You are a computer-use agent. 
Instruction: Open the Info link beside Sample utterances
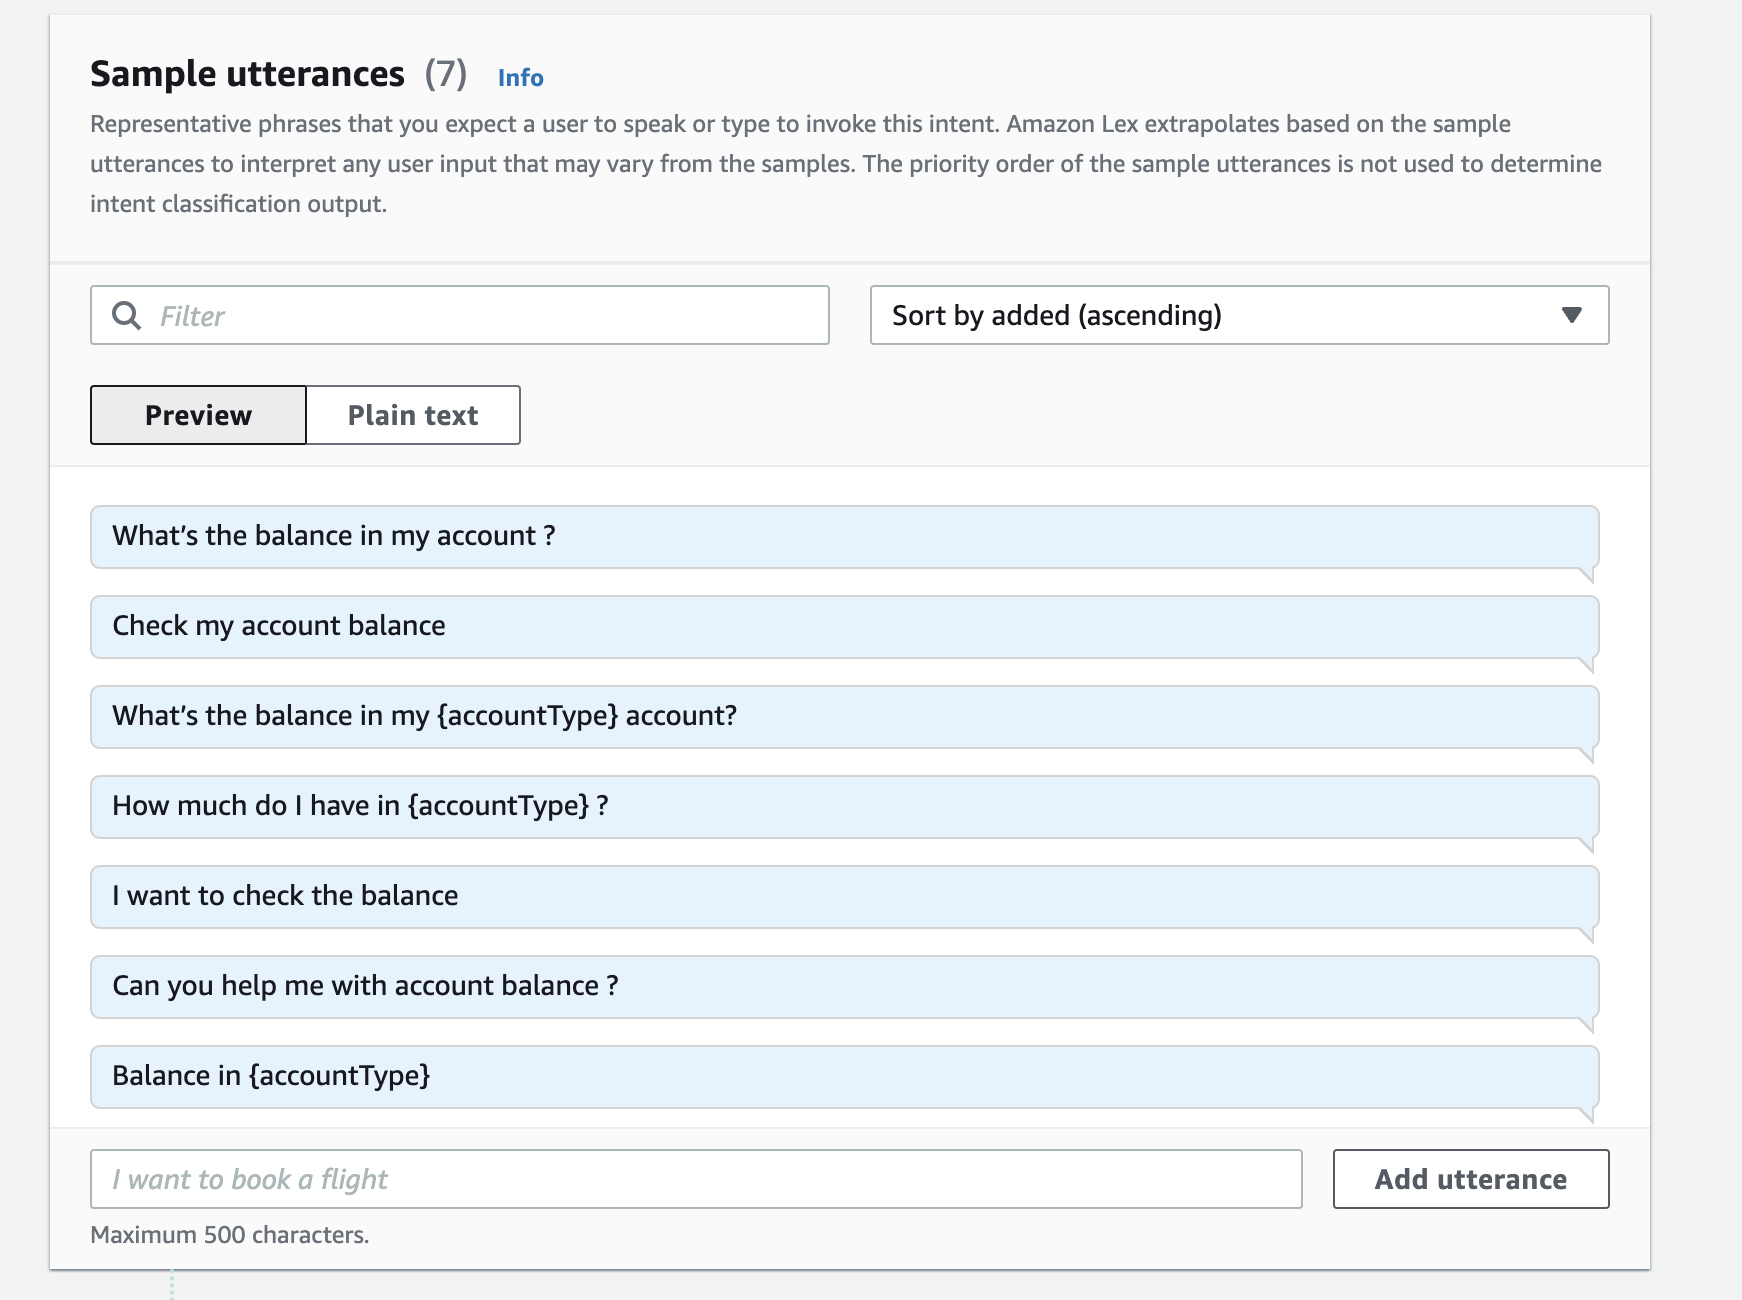[520, 78]
